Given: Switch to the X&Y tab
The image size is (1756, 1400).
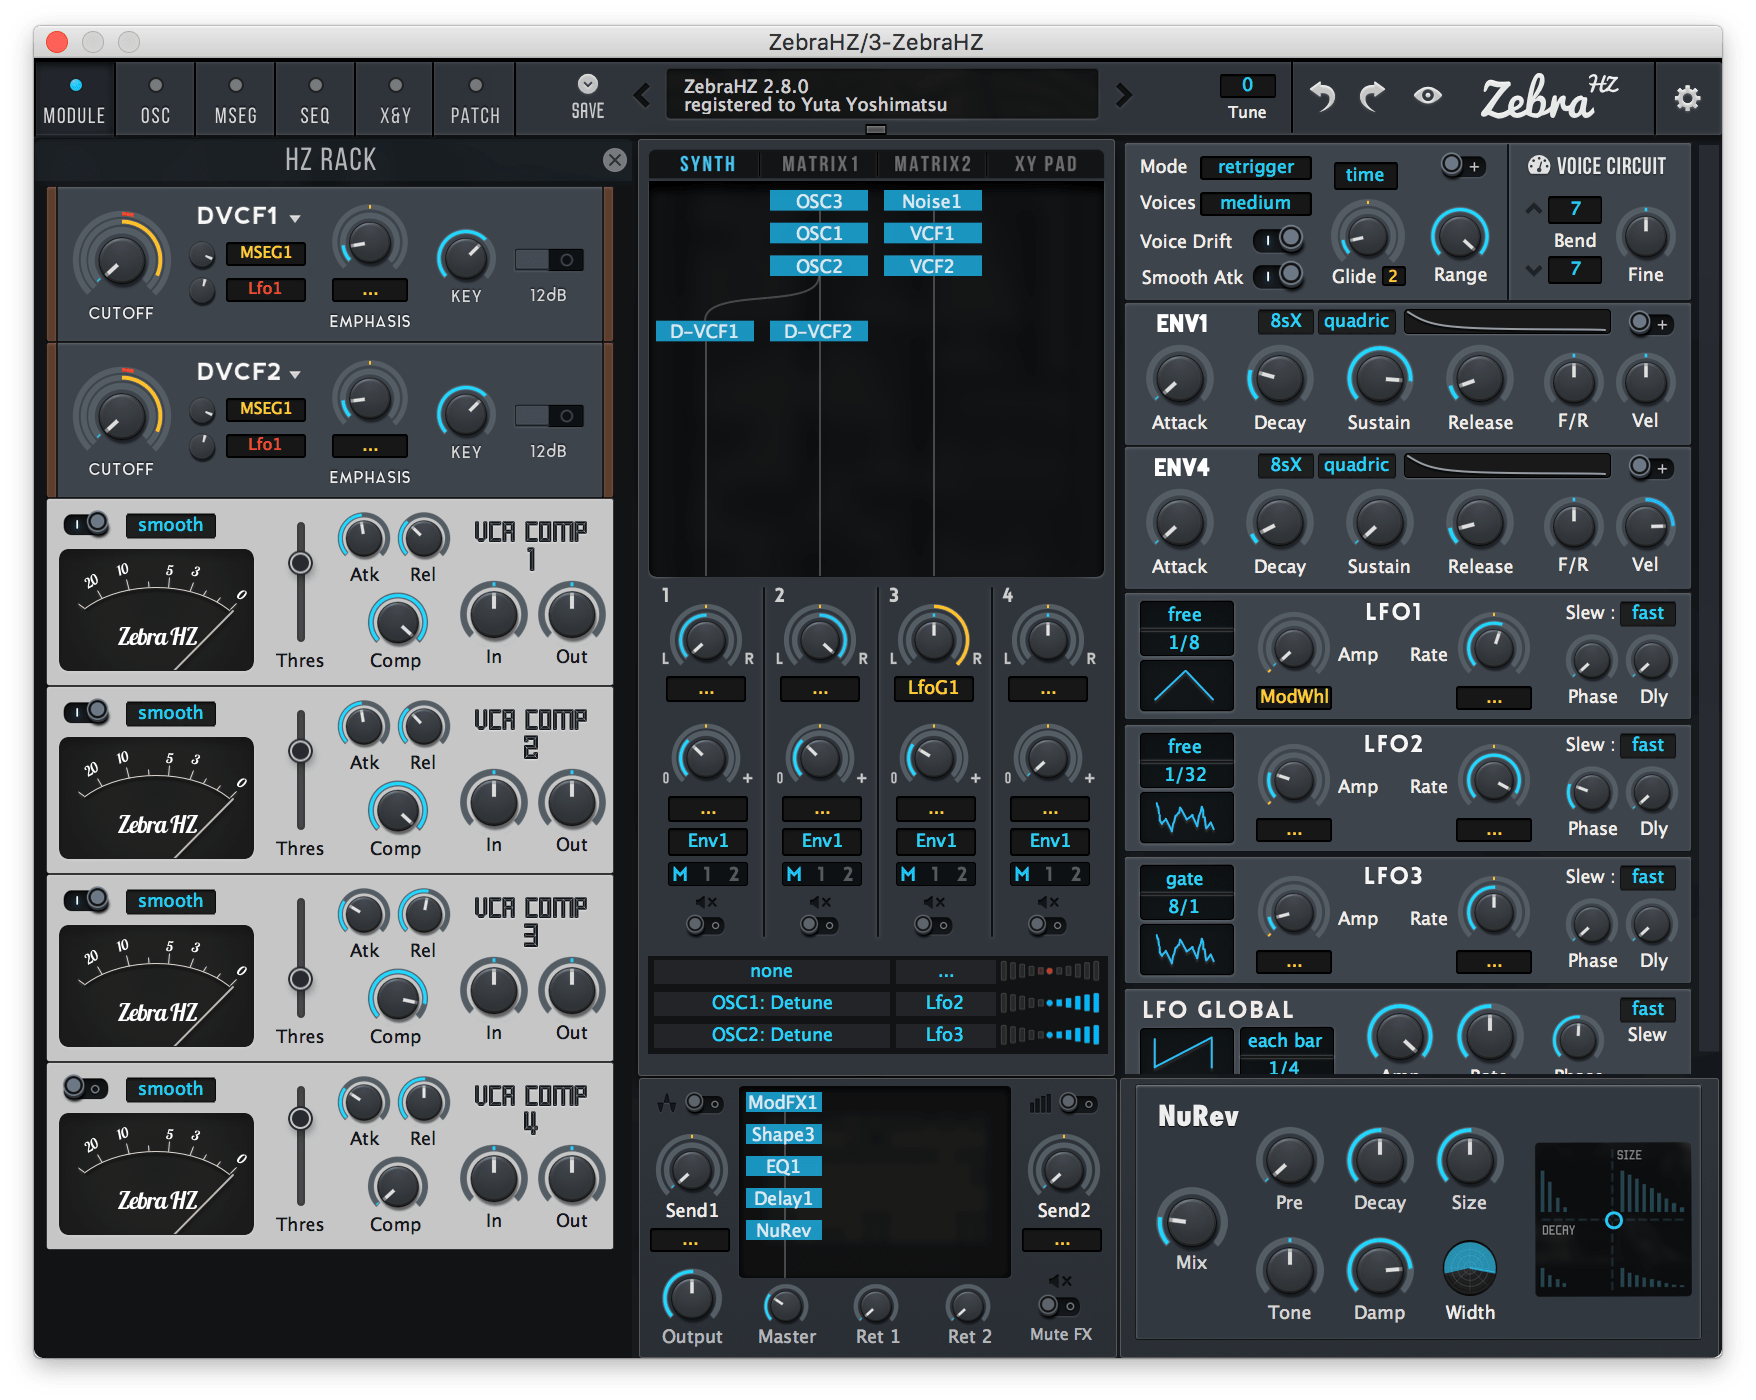Looking at the screenshot, I should point(395,101).
